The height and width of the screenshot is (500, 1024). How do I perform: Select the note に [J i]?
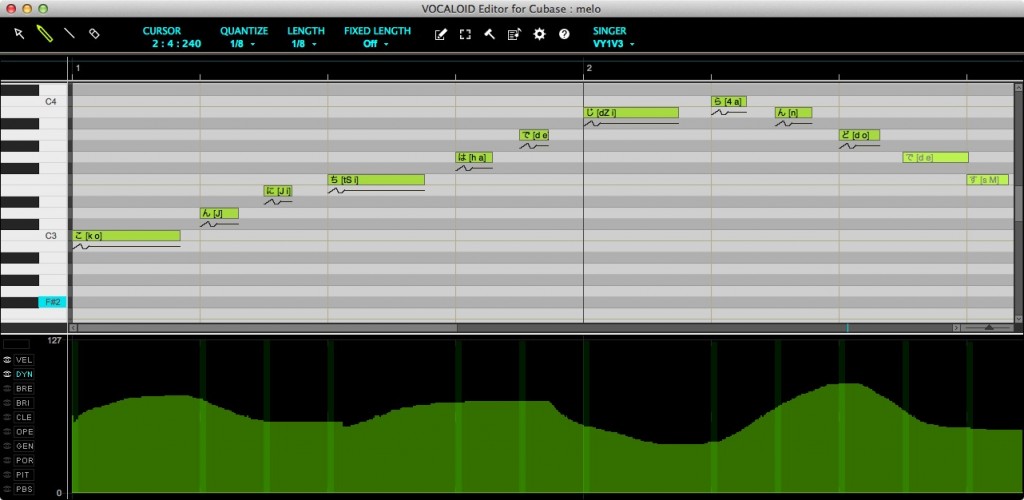pos(278,191)
